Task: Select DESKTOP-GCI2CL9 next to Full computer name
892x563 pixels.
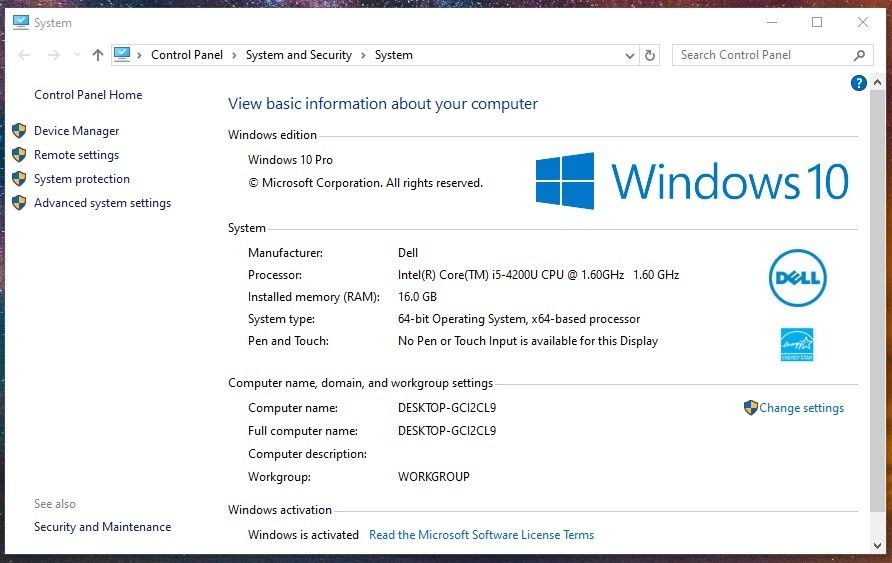Action: 447,431
